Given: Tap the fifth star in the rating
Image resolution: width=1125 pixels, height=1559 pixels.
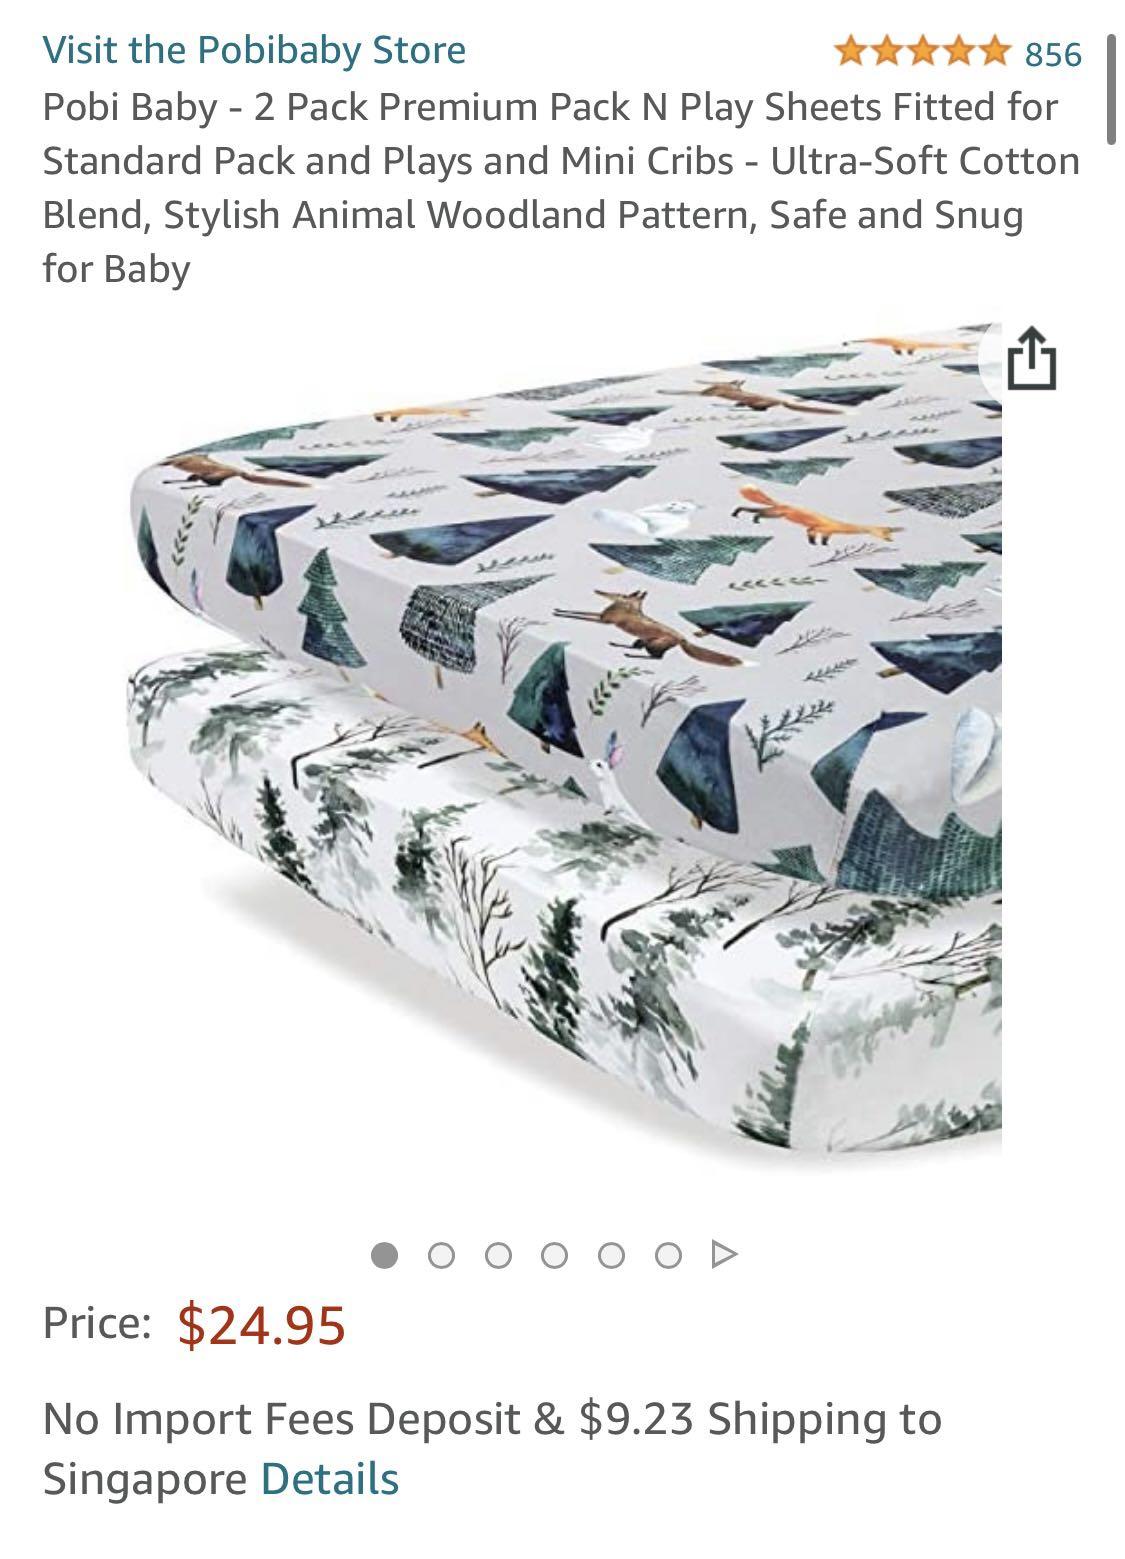Looking at the screenshot, I should (992, 50).
